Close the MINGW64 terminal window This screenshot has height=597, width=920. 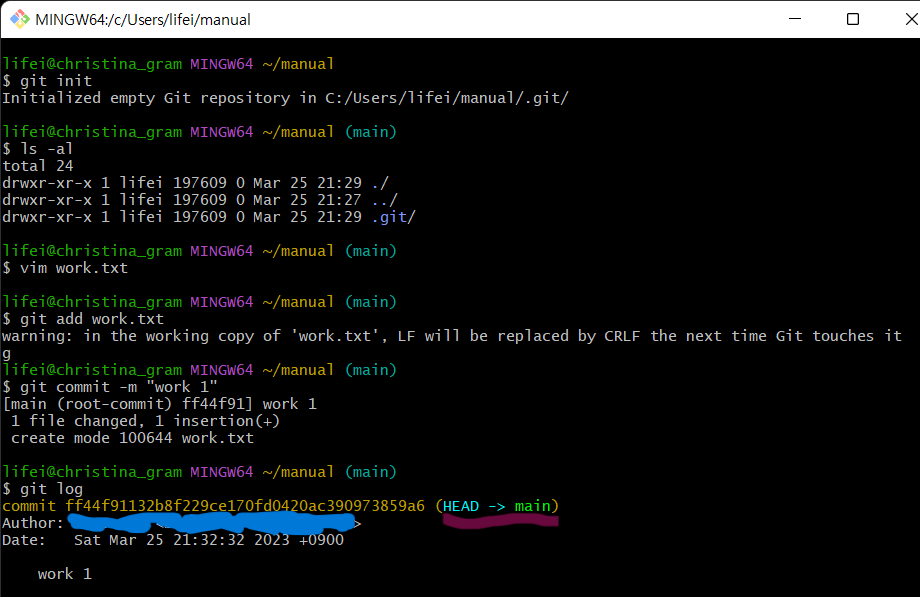(911, 19)
